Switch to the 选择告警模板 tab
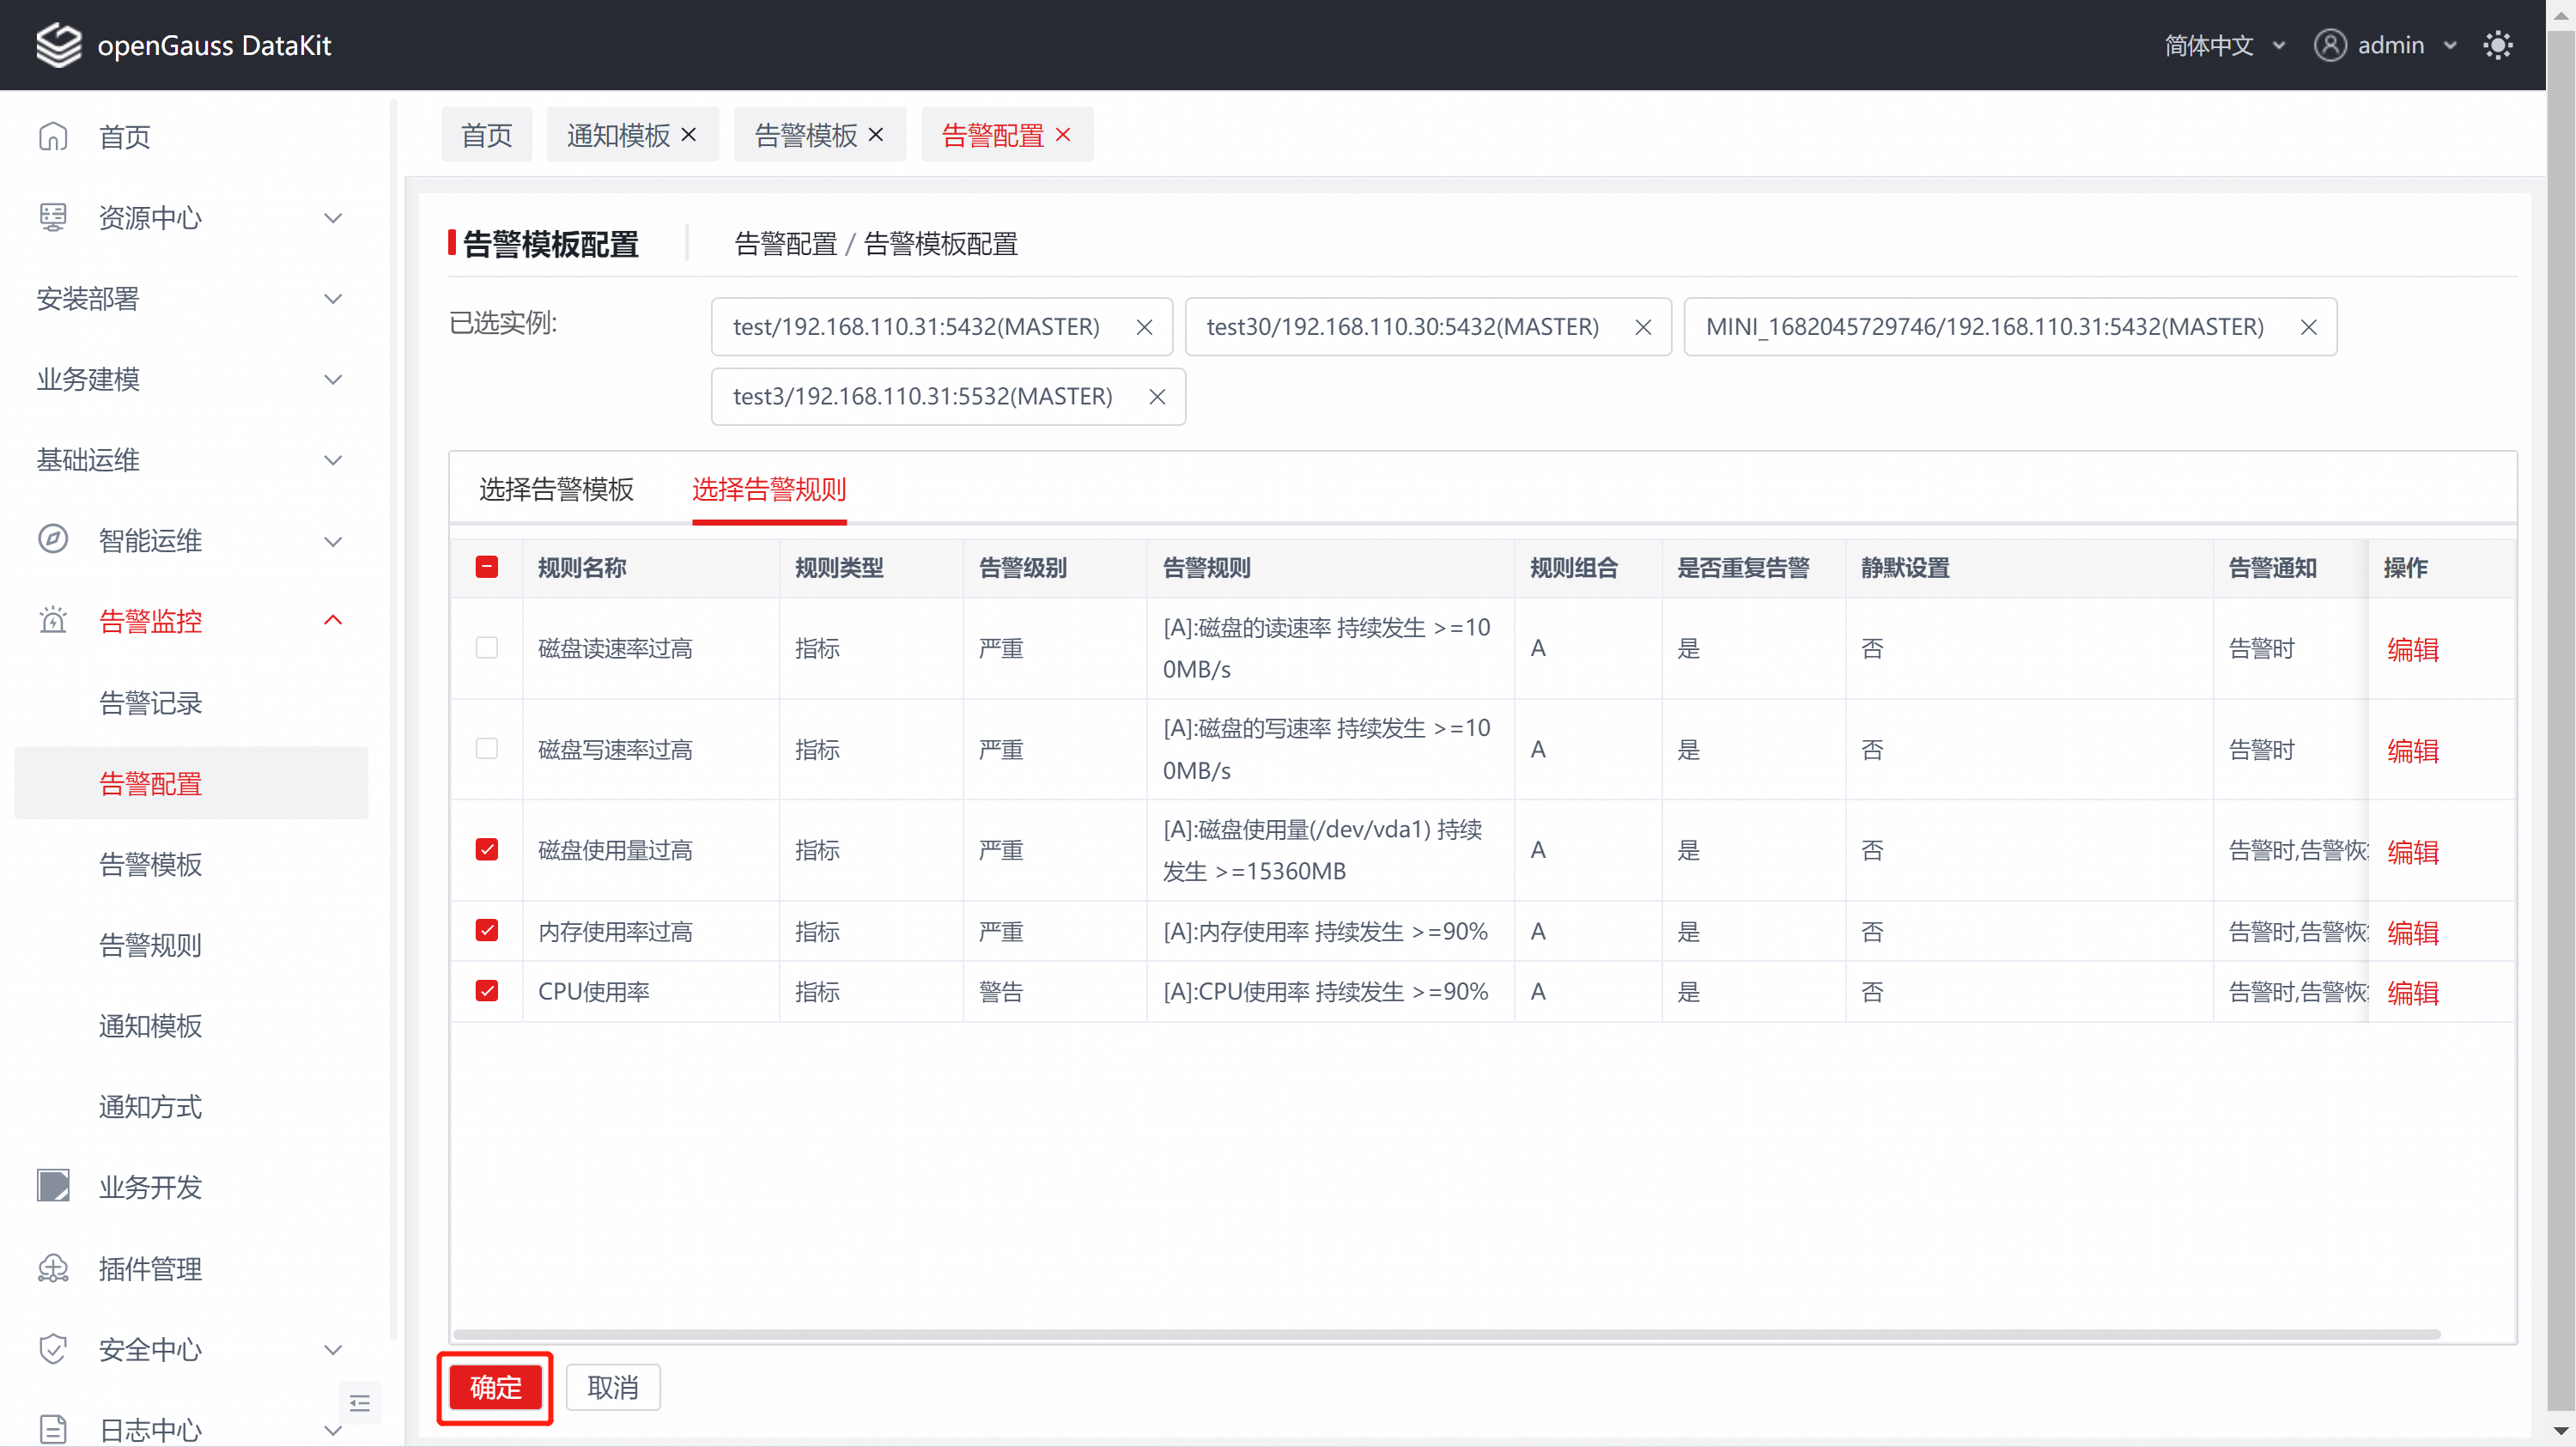 (556, 489)
